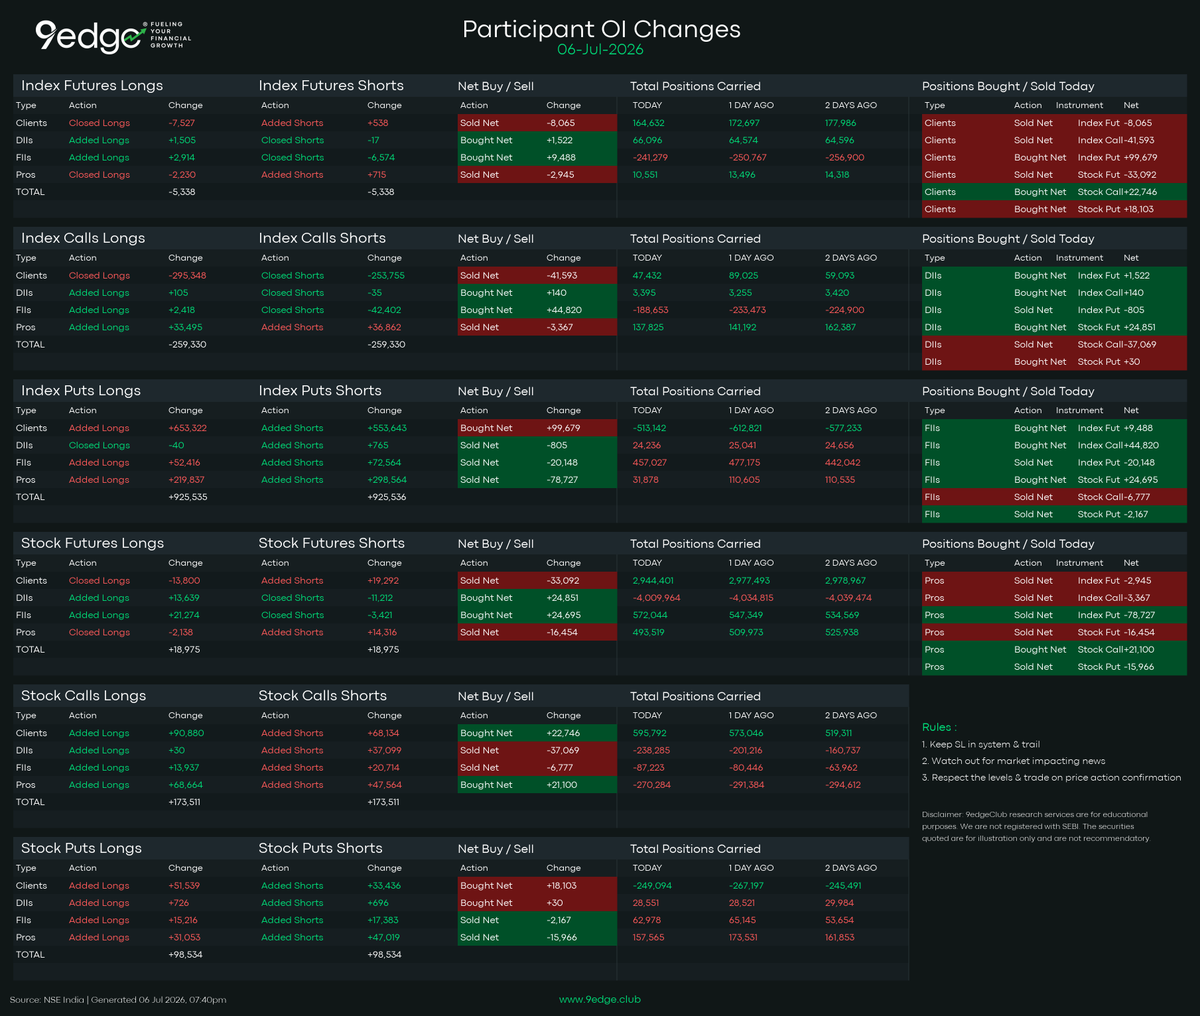
Task: Click the +21,274 FIIs longs value
Action: (184, 615)
